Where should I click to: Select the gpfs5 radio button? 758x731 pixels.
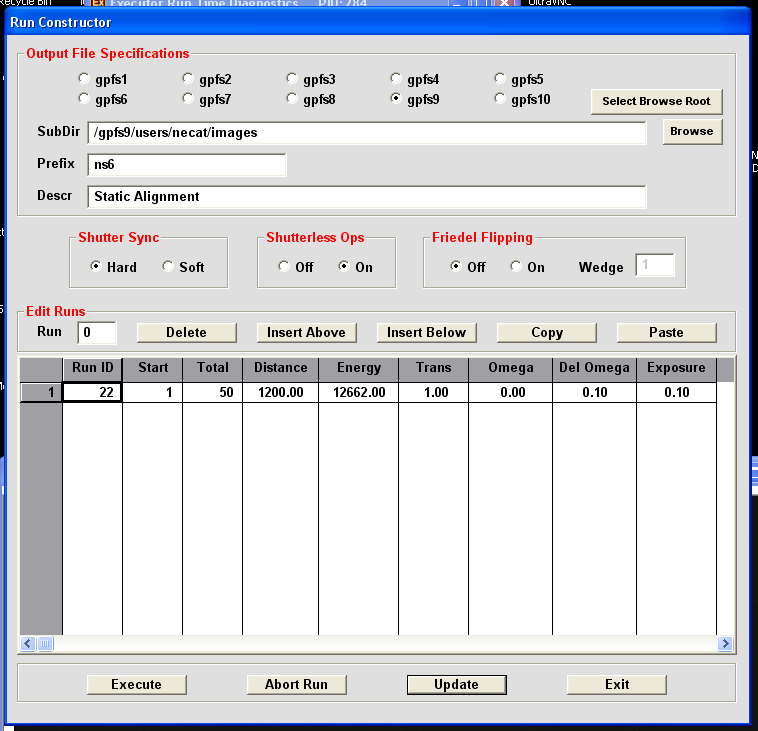501,78
